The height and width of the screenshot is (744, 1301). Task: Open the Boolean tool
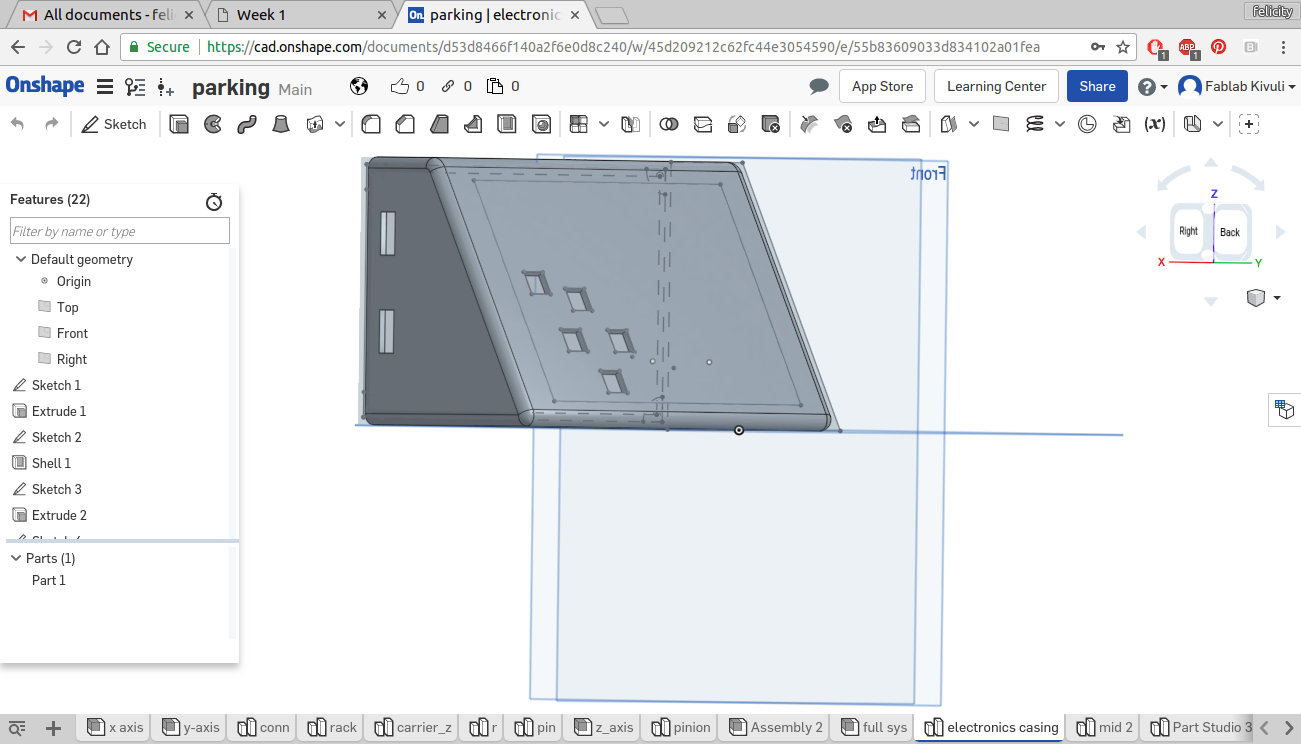669,124
